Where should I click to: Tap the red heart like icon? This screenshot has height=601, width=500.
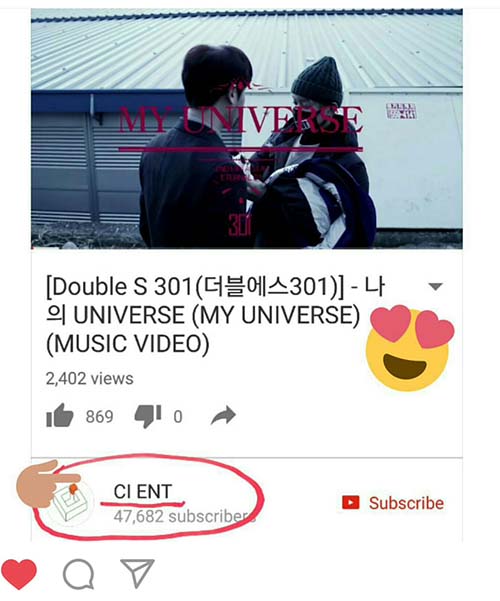coord(19,574)
